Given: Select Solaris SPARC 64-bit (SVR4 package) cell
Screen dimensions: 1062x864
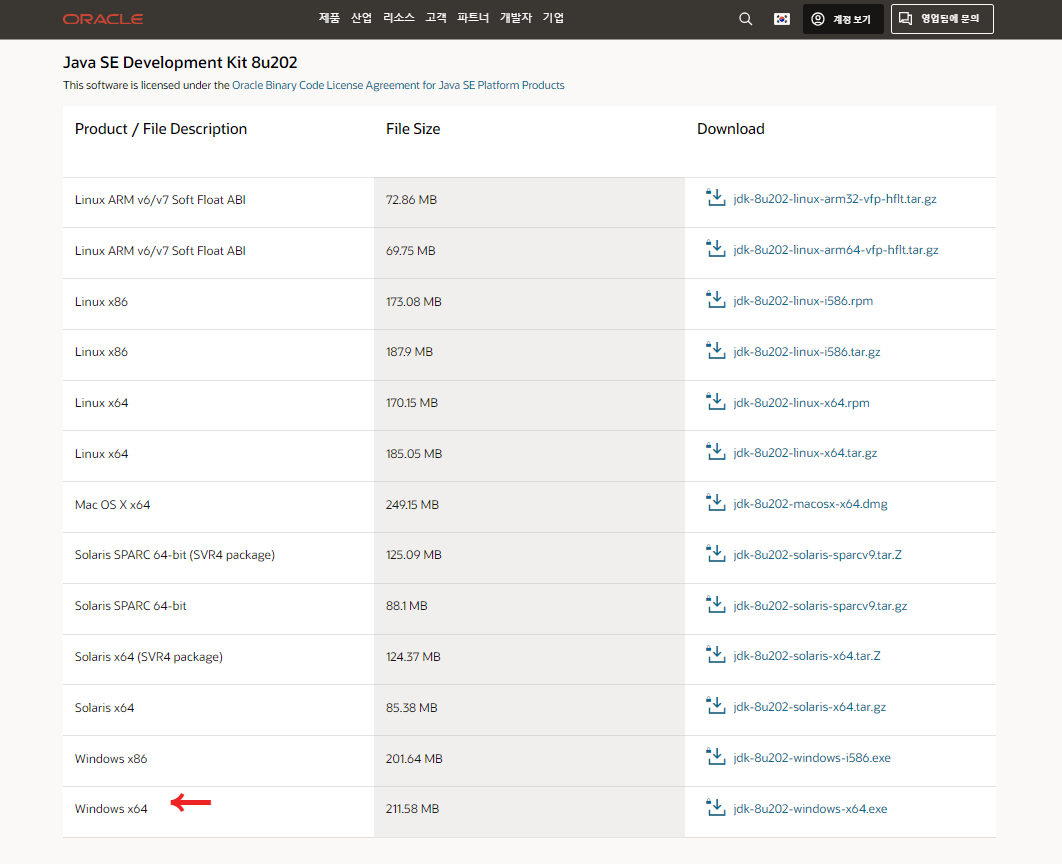Looking at the screenshot, I should [x=218, y=558].
